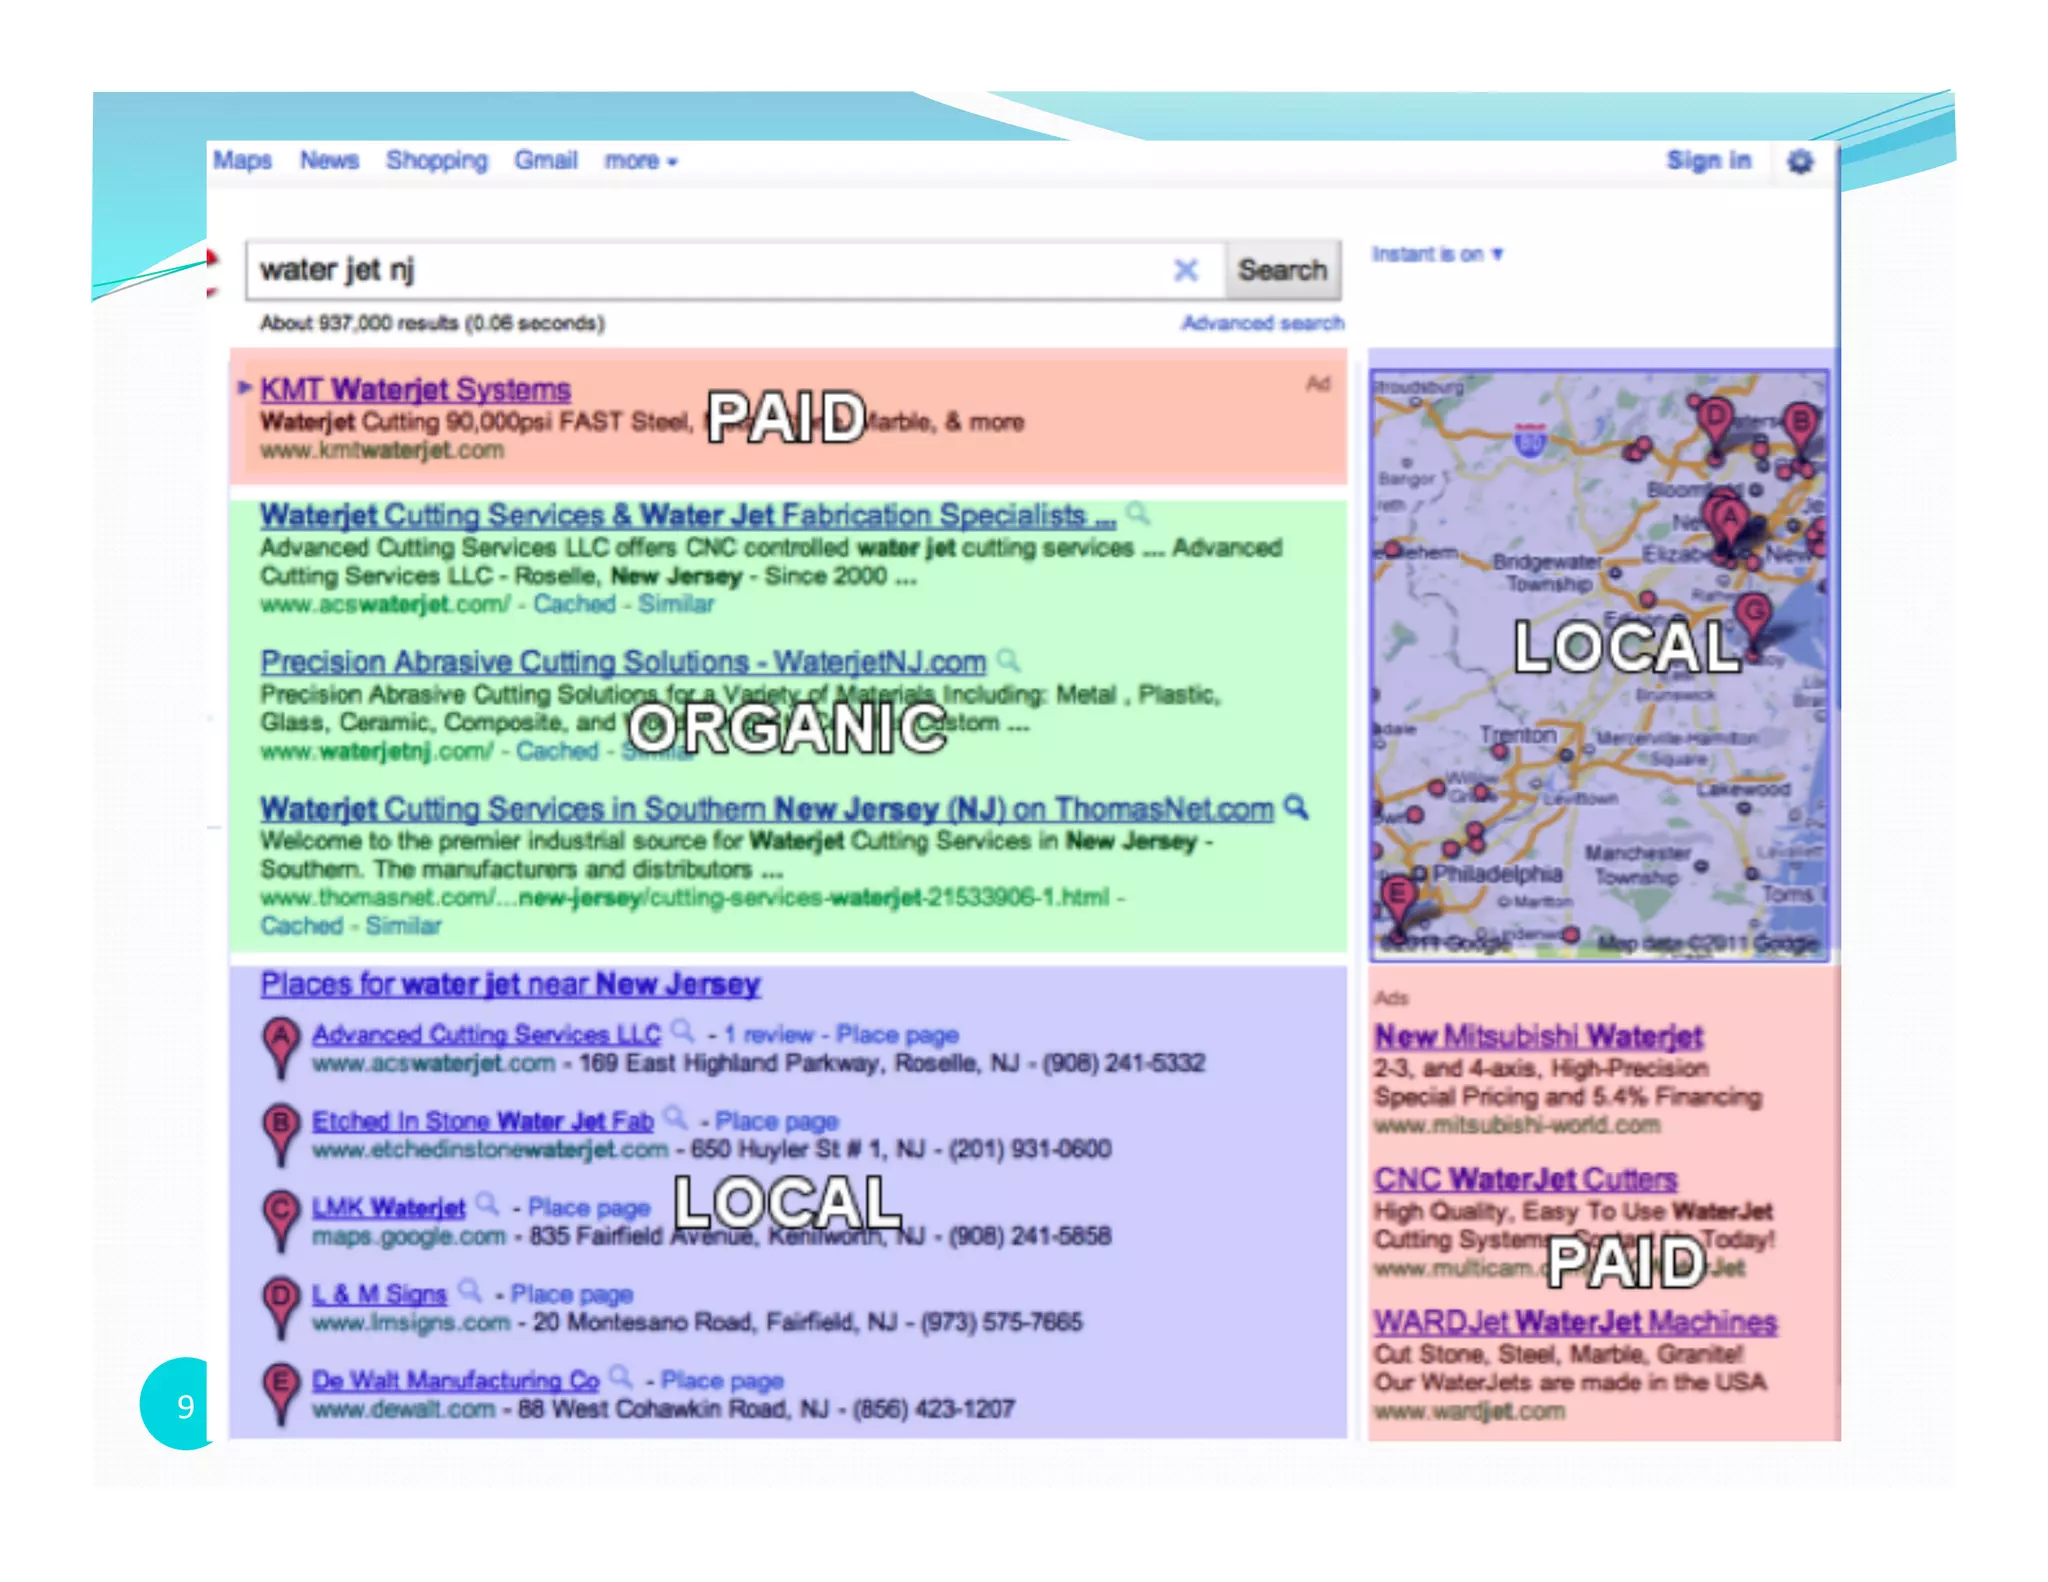Click the 'water jet nj' search field
Screen dimensions: 2048x1582
point(700,270)
